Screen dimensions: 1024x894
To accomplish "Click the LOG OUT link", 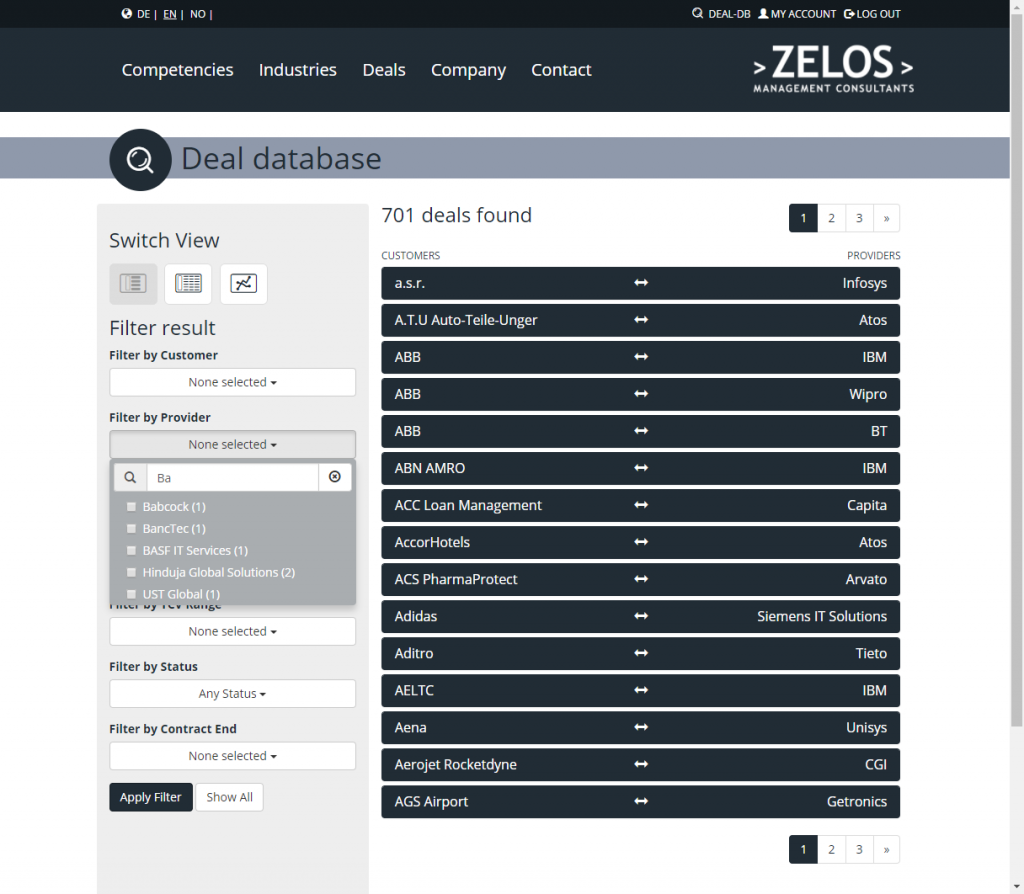I will (x=872, y=14).
